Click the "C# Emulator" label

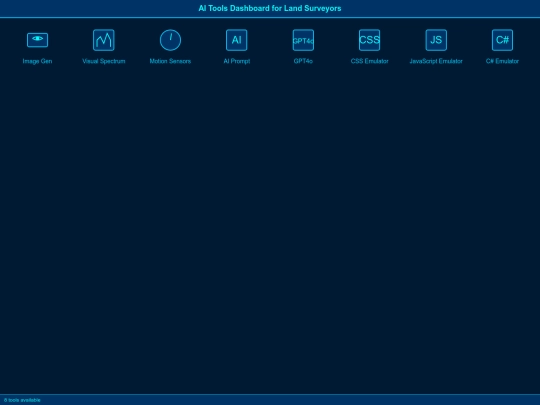pyautogui.click(x=502, y=61)
